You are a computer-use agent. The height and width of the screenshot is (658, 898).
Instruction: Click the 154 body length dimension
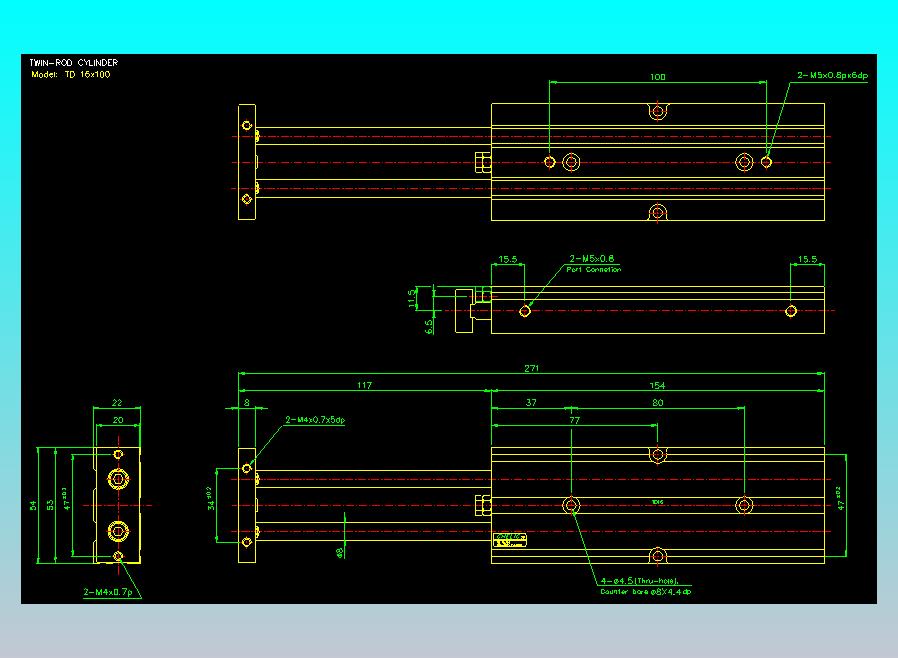coord(657,385)
